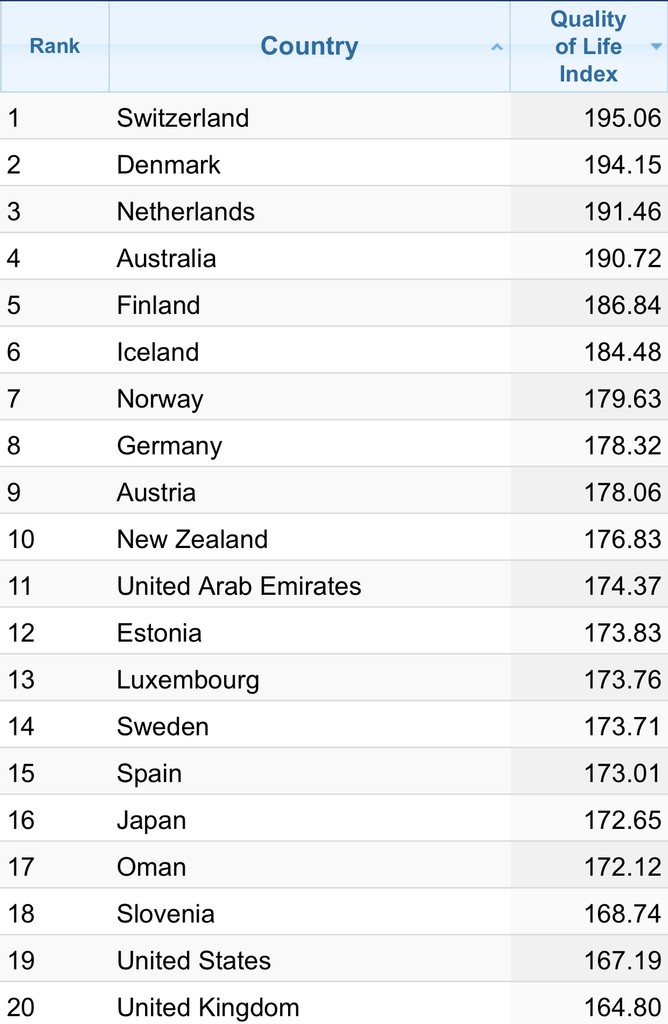Select the United Kingdom row
Viewport: 668px width, 1024px height.
(334, 1005)
